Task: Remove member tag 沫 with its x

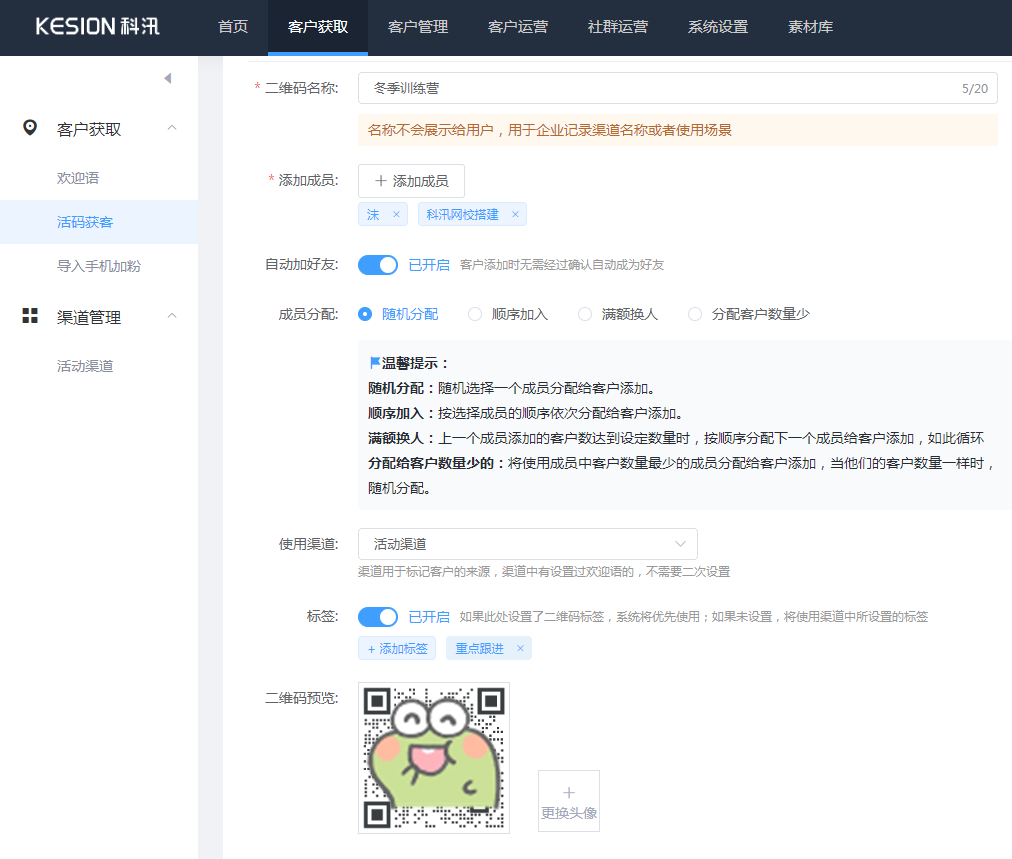Action: (396, 214)
